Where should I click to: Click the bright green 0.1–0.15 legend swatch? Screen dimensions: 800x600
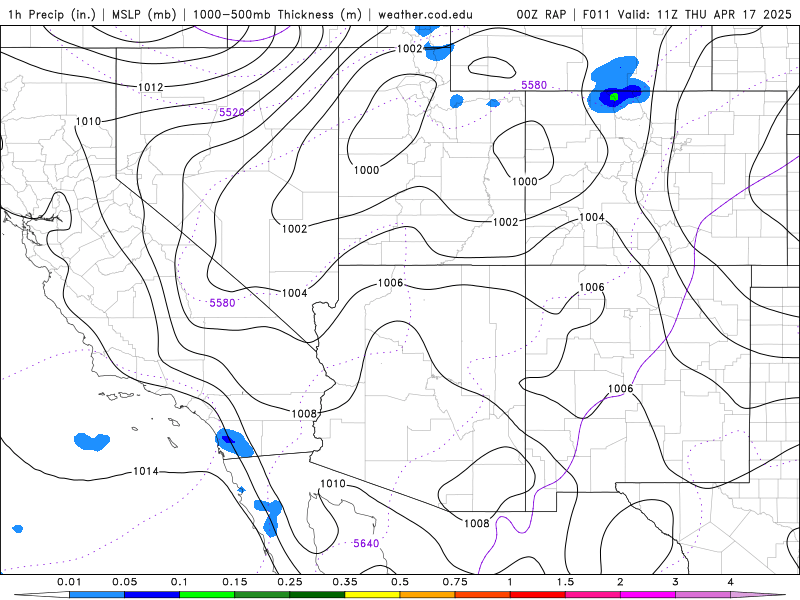207,595
